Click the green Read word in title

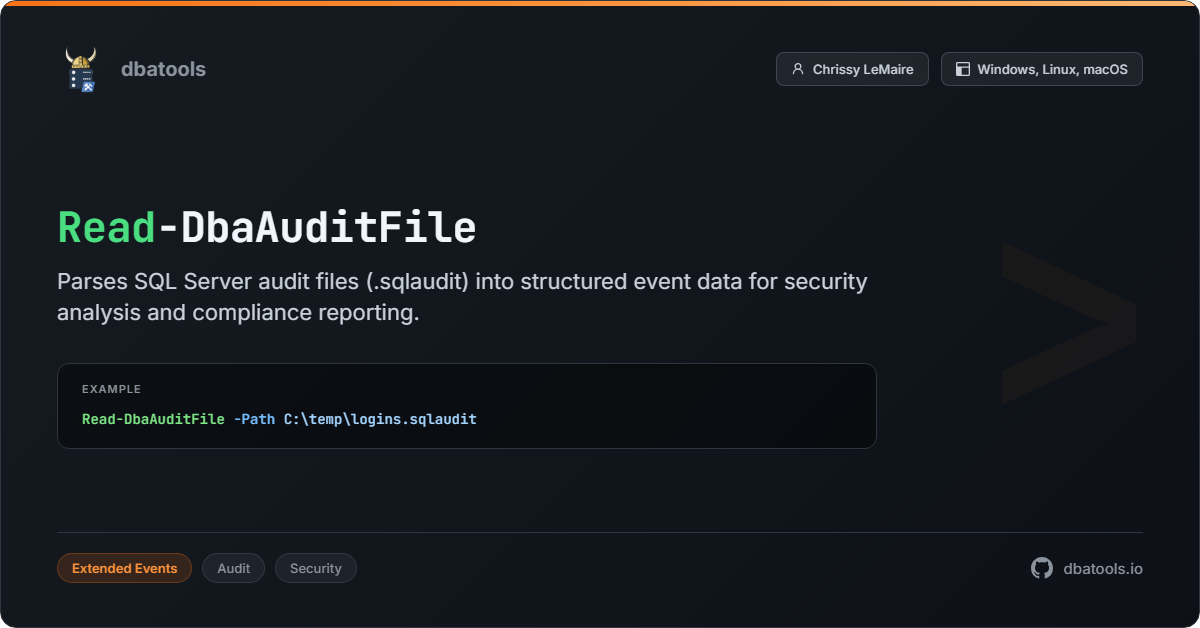tap(107, 228)
